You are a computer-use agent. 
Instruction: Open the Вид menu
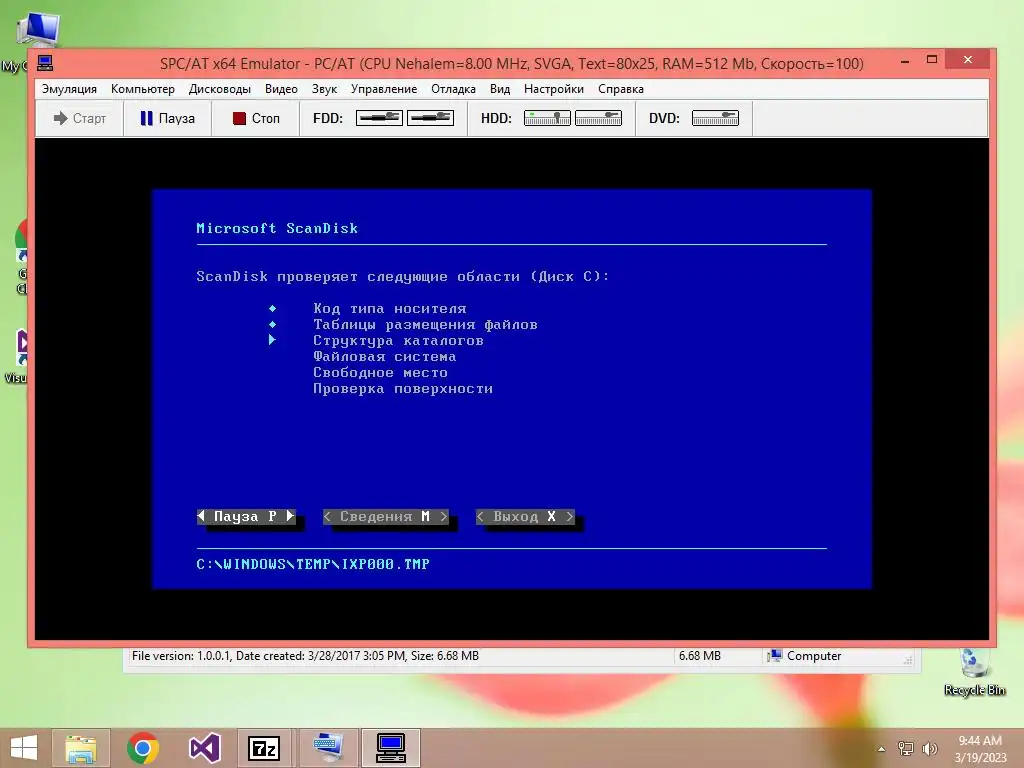click(x=500, y=89)
